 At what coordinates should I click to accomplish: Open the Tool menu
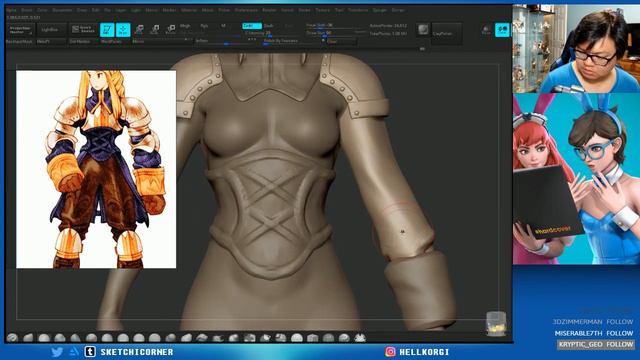339,10
